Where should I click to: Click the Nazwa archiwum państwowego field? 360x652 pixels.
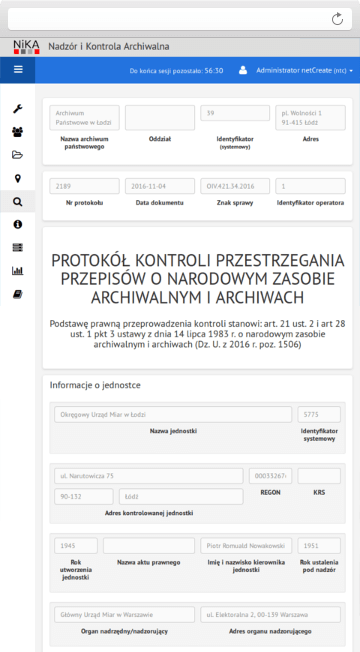click(x=84, y=118)
